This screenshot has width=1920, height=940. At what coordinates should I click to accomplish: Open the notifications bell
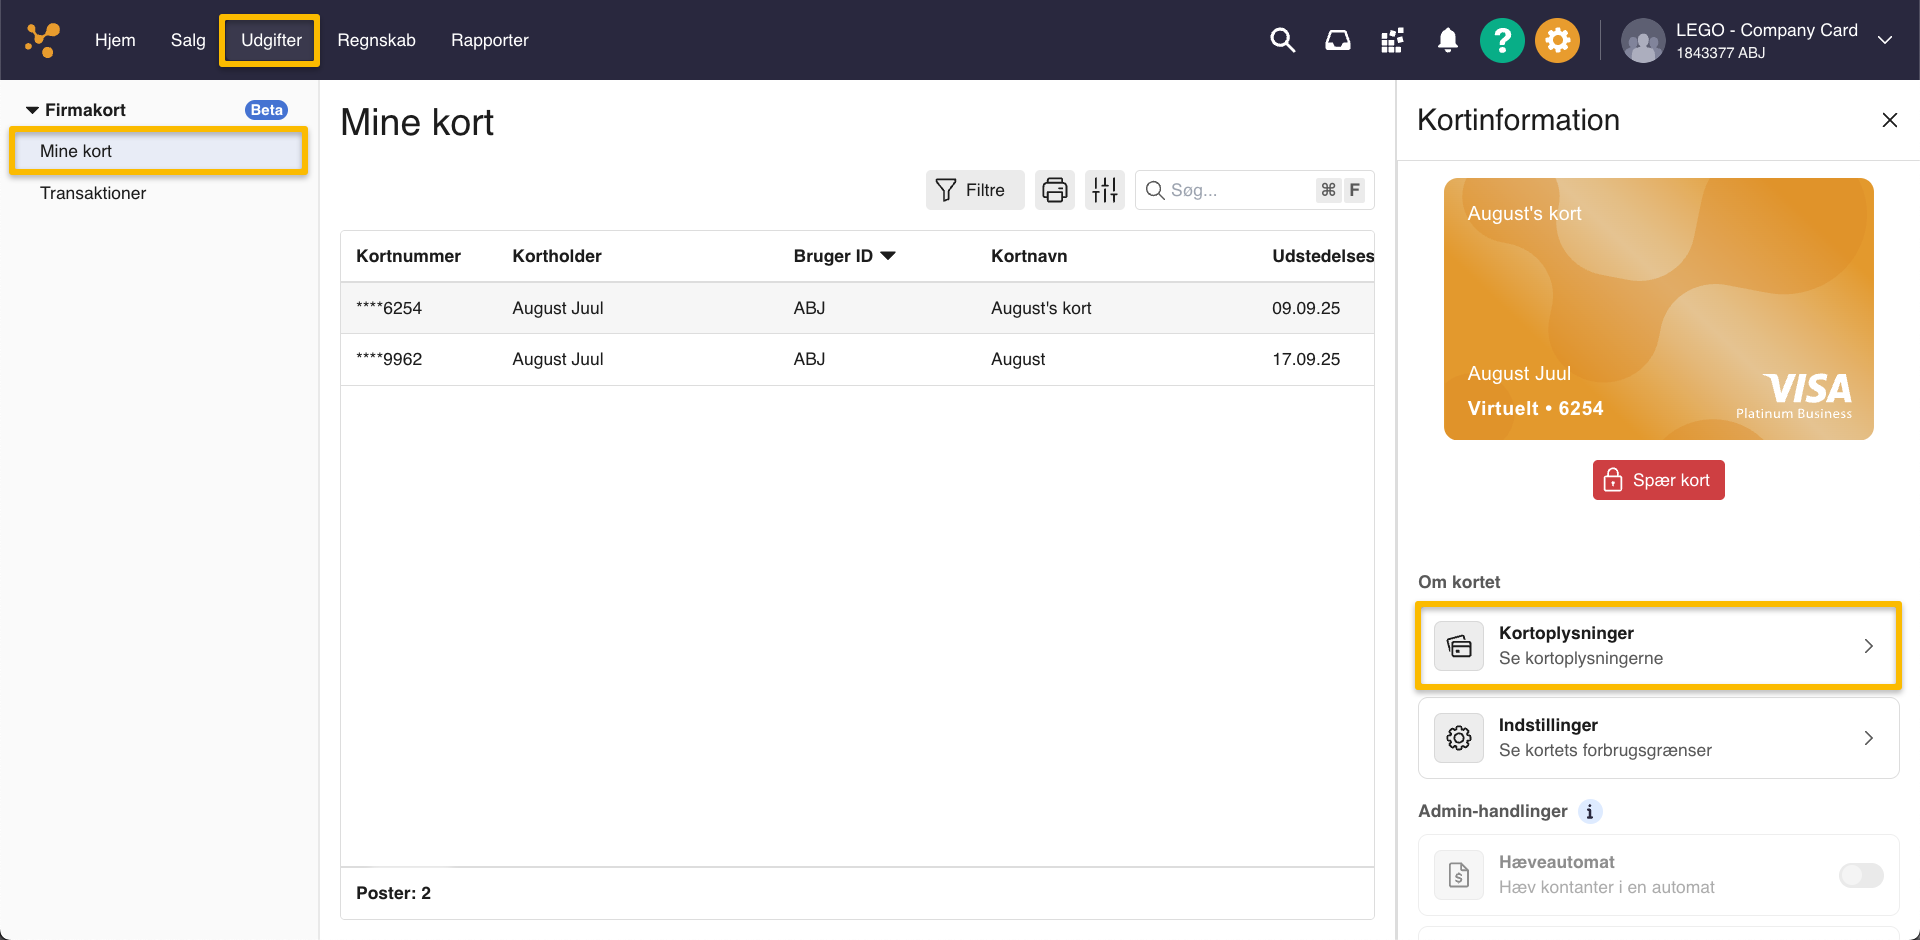[1447, 40]
